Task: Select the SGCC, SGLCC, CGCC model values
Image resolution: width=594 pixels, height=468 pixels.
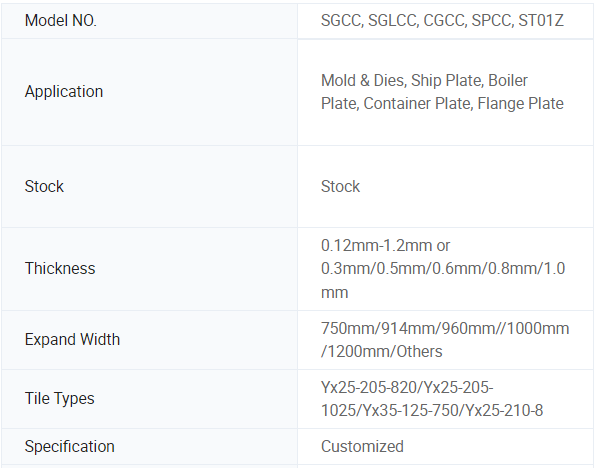Action: click(394, 20)
